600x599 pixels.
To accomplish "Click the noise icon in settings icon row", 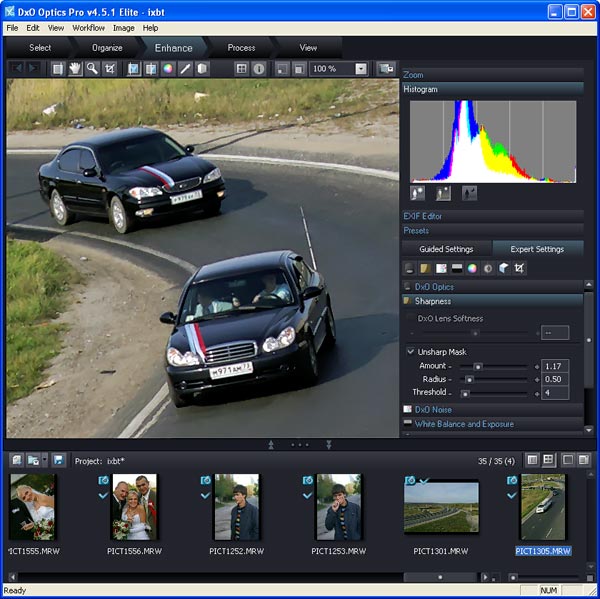I will coord(441,268).
